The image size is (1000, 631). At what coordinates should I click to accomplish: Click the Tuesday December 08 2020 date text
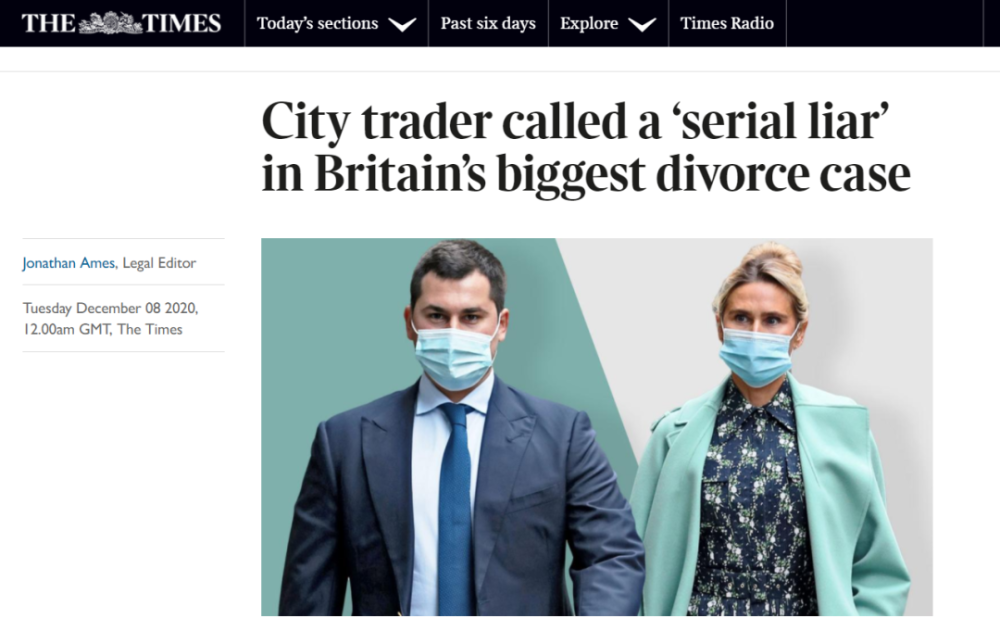click(x=110, y=308)
